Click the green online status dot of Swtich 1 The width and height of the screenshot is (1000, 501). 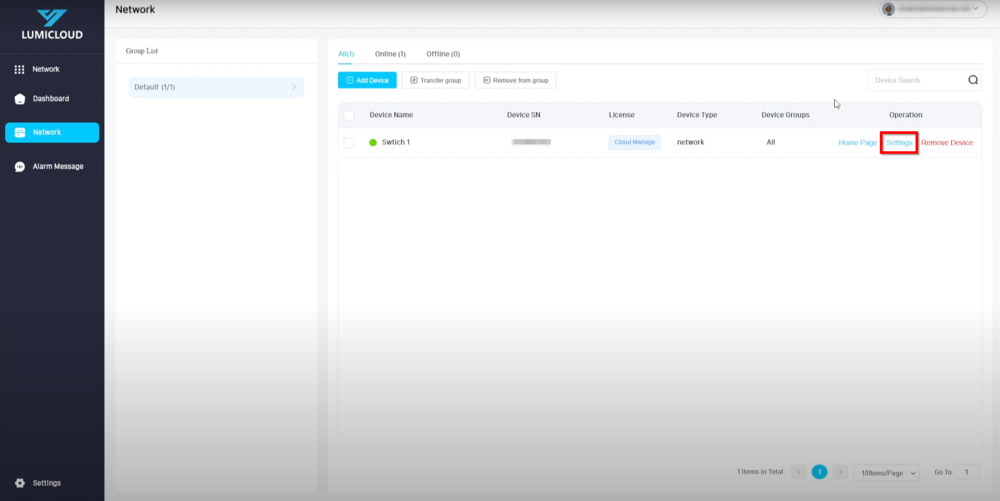(x=374, y=143)
